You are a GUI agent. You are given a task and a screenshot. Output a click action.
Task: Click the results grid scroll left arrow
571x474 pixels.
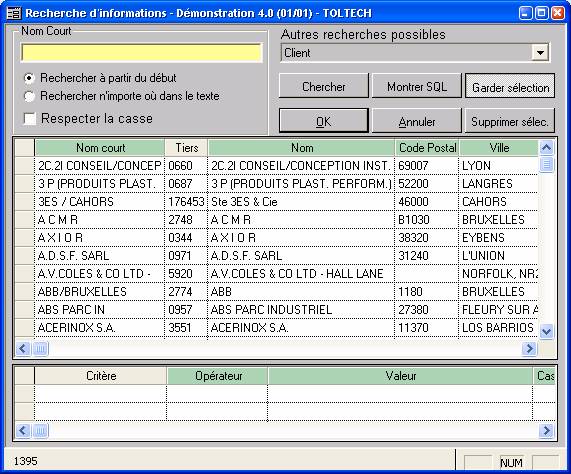23,349
